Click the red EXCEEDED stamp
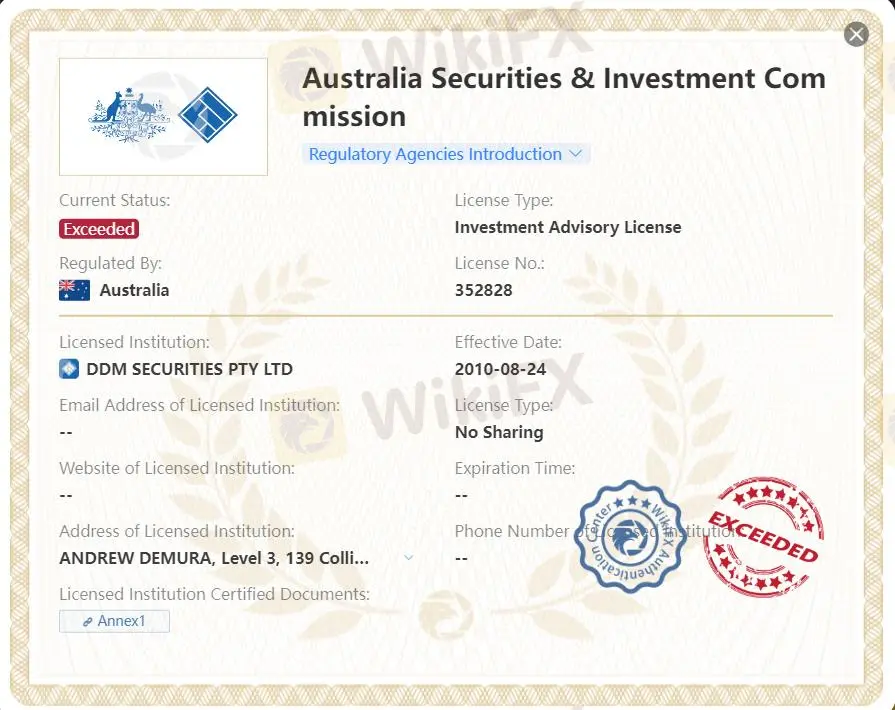Screen dimensions: 895x710 762,536
